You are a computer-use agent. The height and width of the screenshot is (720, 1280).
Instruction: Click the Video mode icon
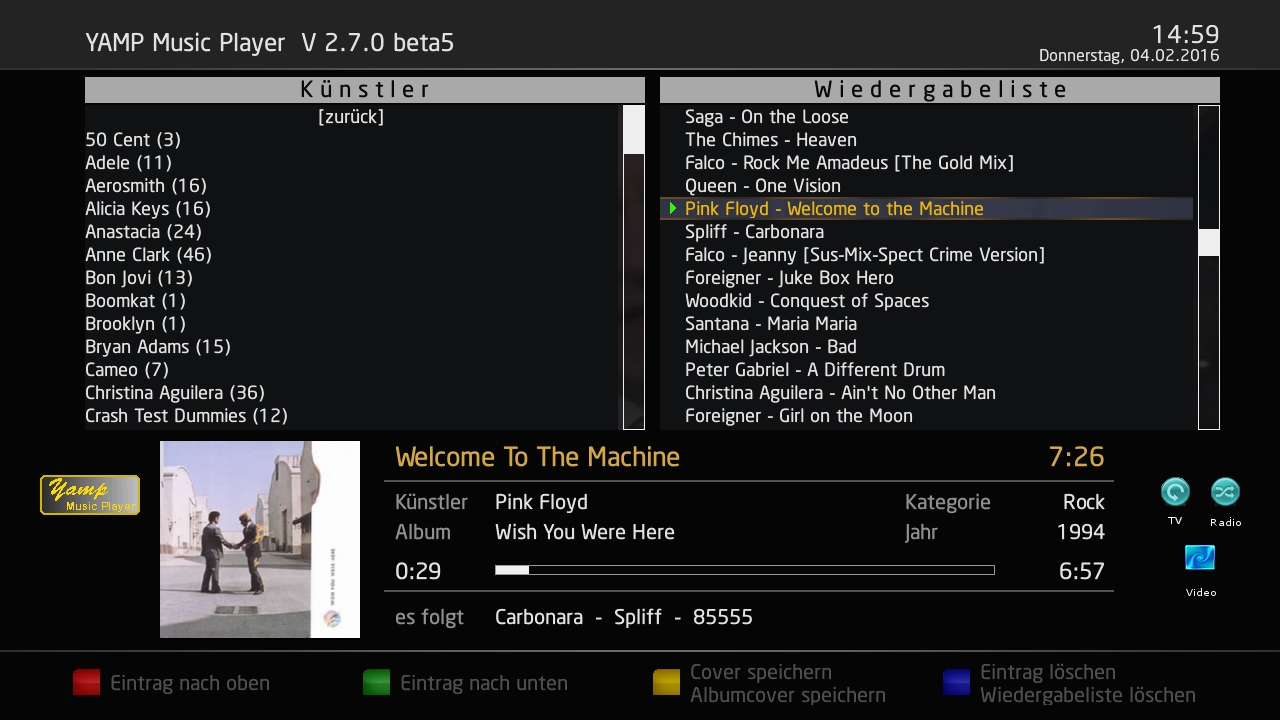pos(1200,558)
